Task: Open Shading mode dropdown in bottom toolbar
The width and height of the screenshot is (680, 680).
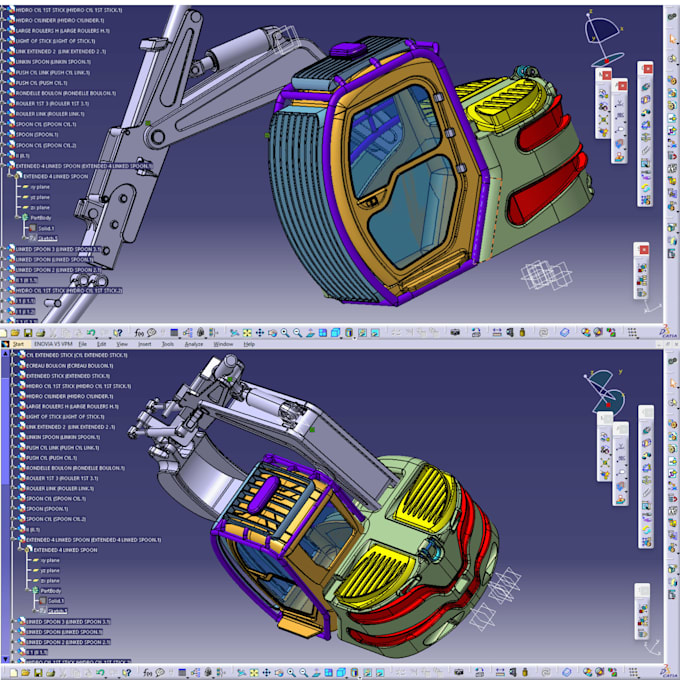Action: 360,678
